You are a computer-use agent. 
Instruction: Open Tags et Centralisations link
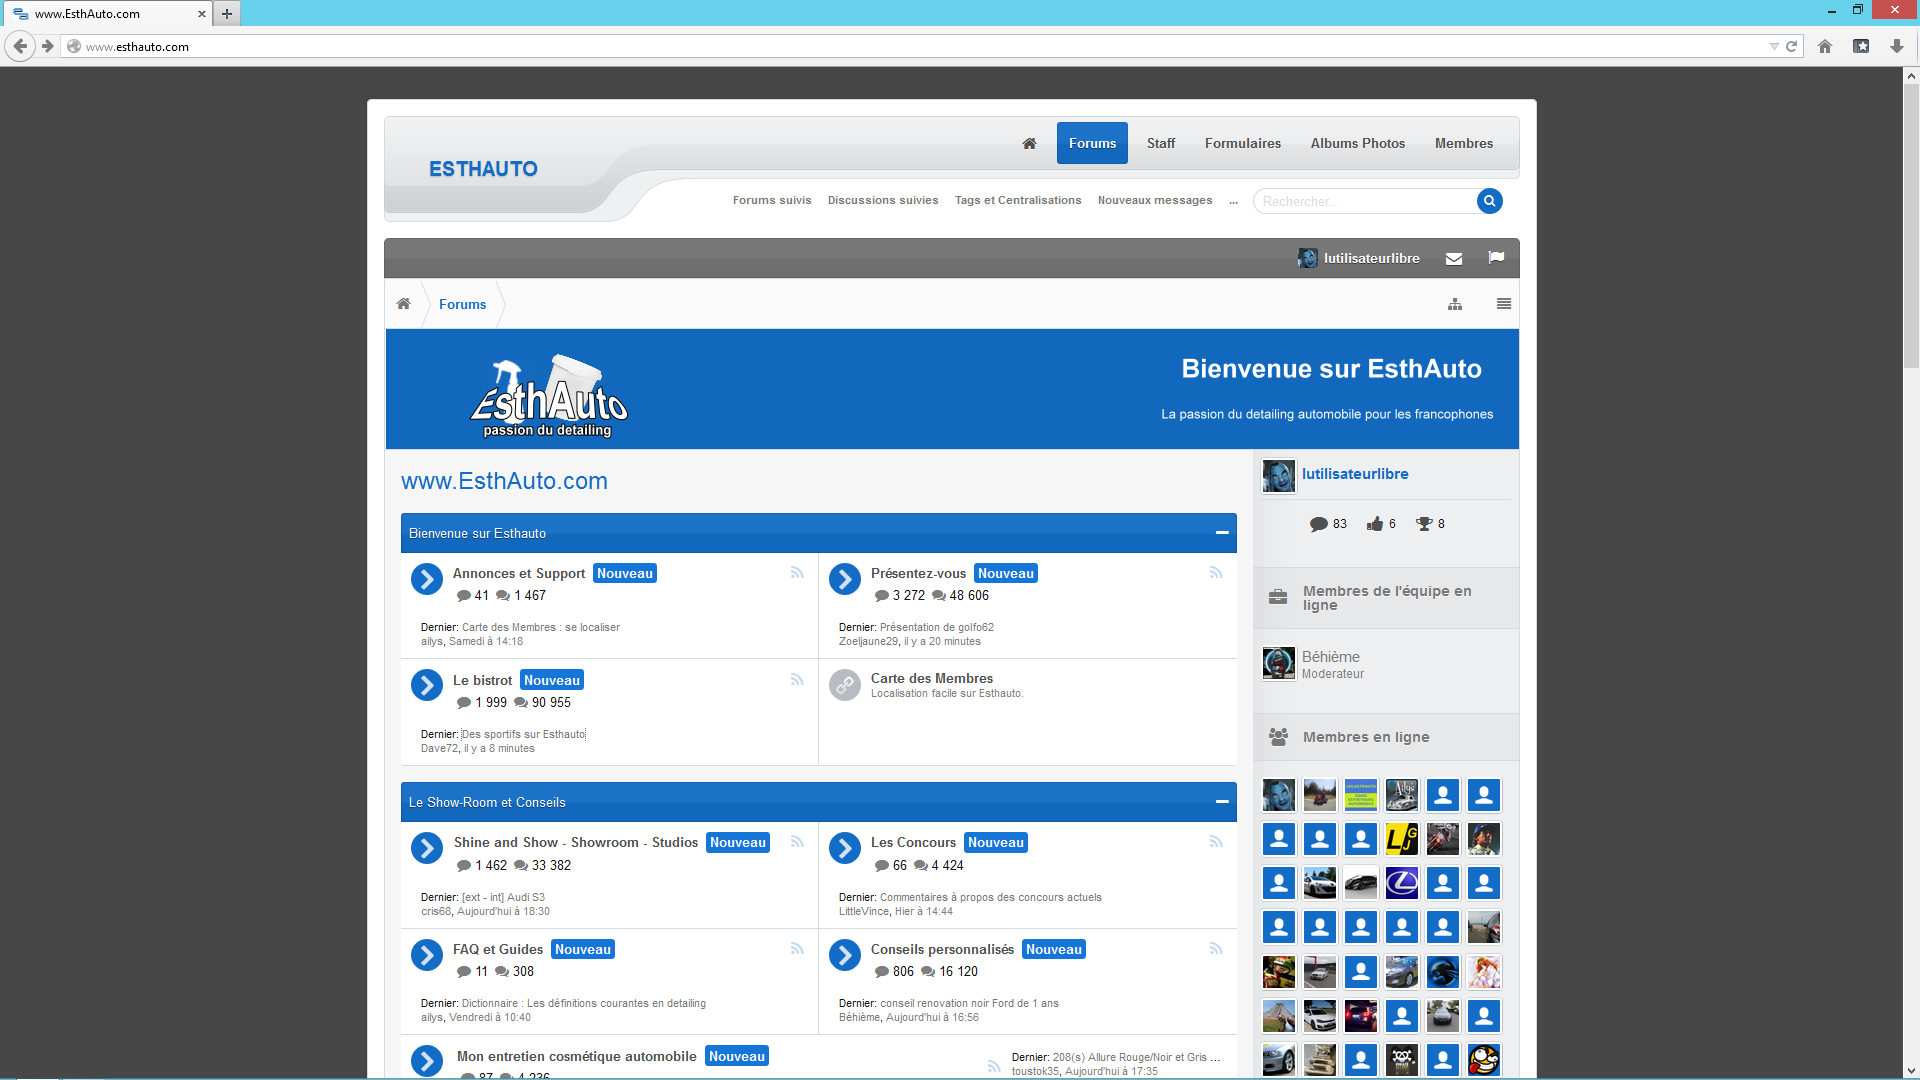coord(1018,200)
